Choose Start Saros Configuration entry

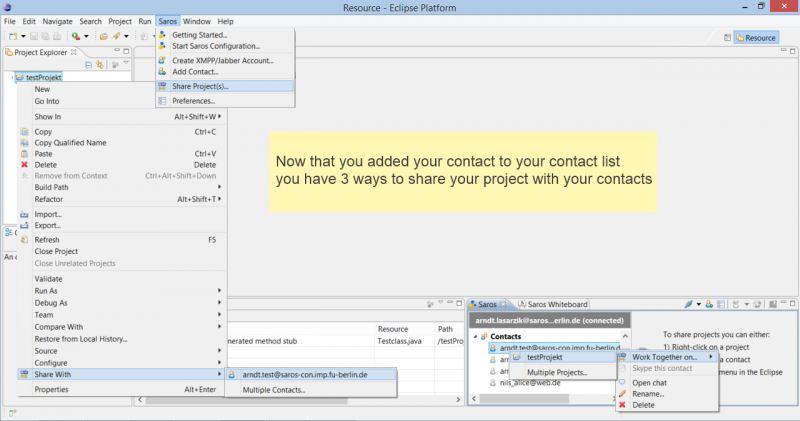point(225,46)
